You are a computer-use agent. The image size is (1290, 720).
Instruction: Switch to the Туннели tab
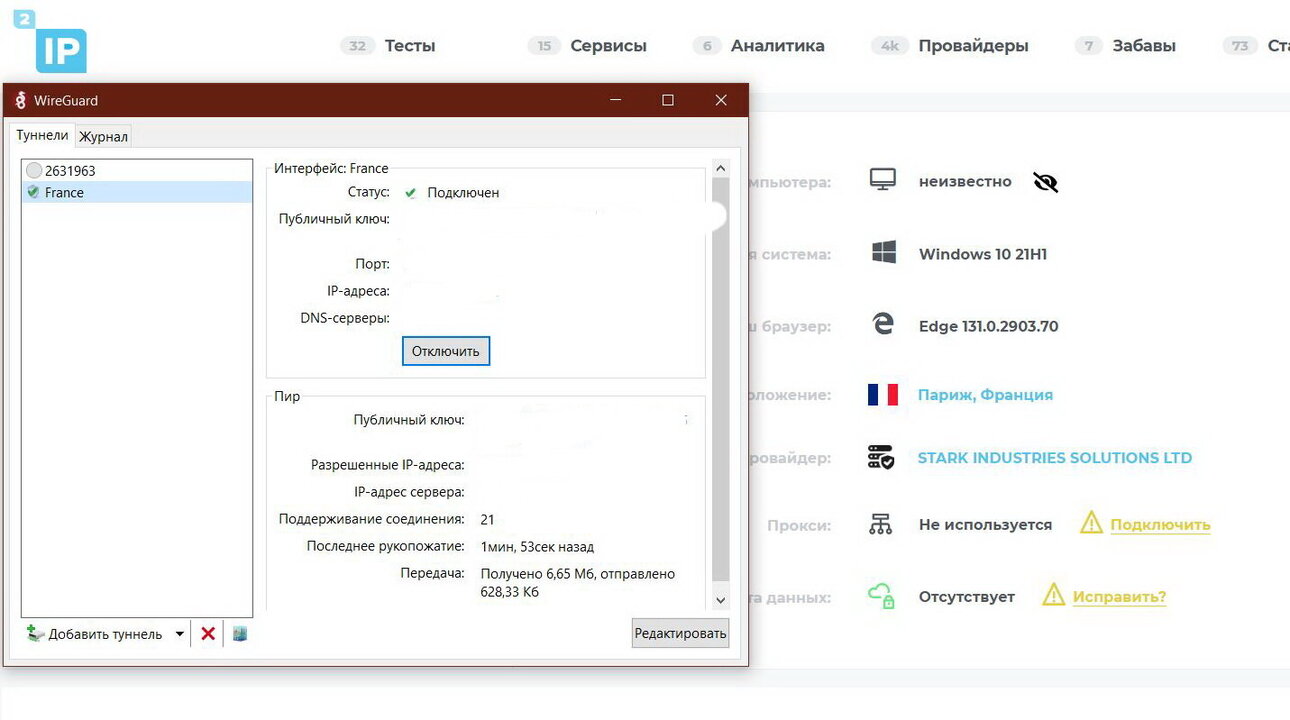click(x=42, y=135)
